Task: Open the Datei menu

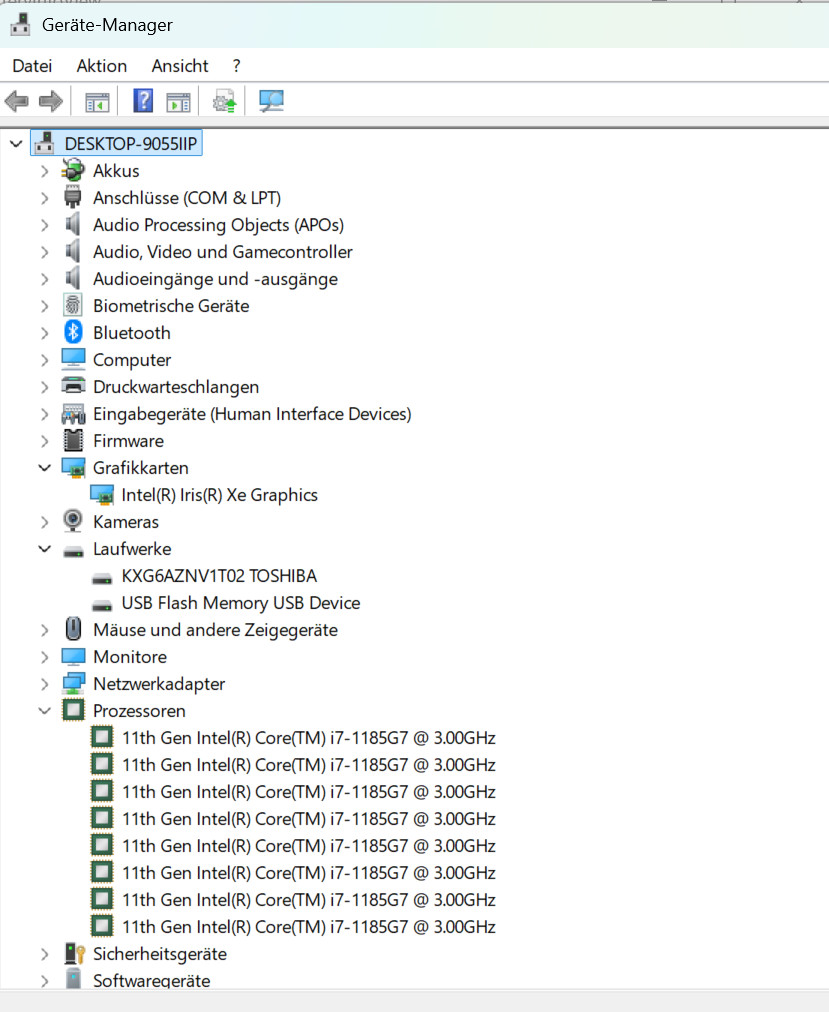Action: pos(32,66)
